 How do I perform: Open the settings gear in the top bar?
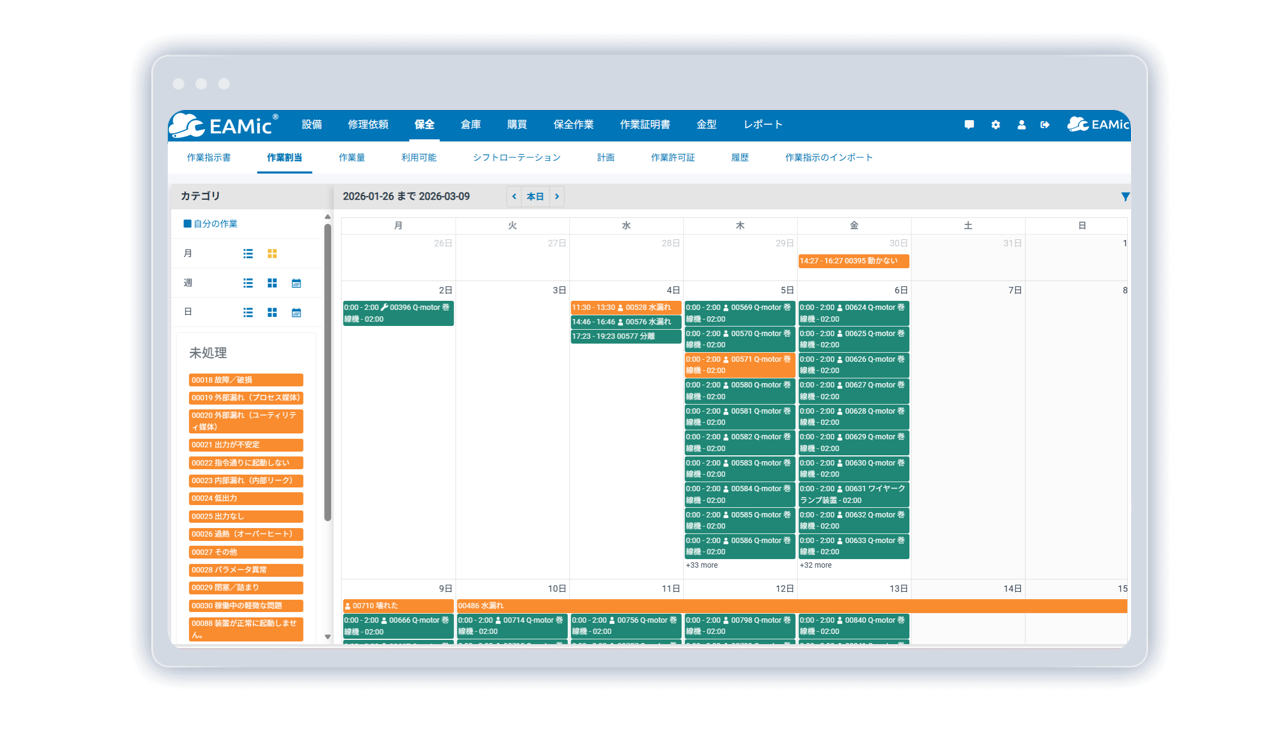[996, 124]
